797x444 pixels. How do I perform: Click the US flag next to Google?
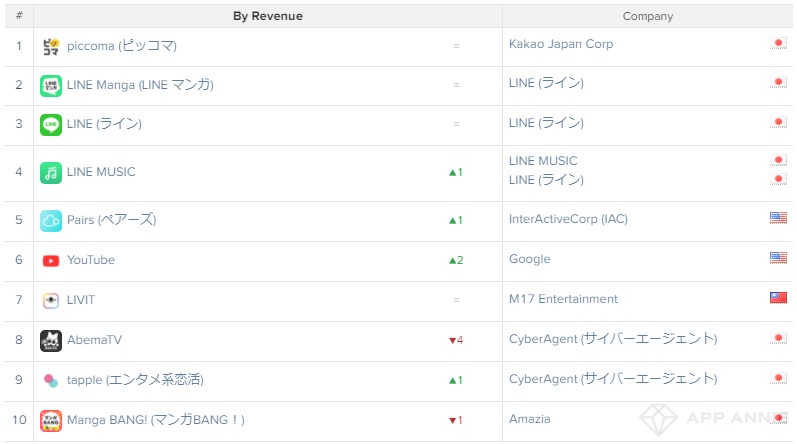tap(778, 258)
